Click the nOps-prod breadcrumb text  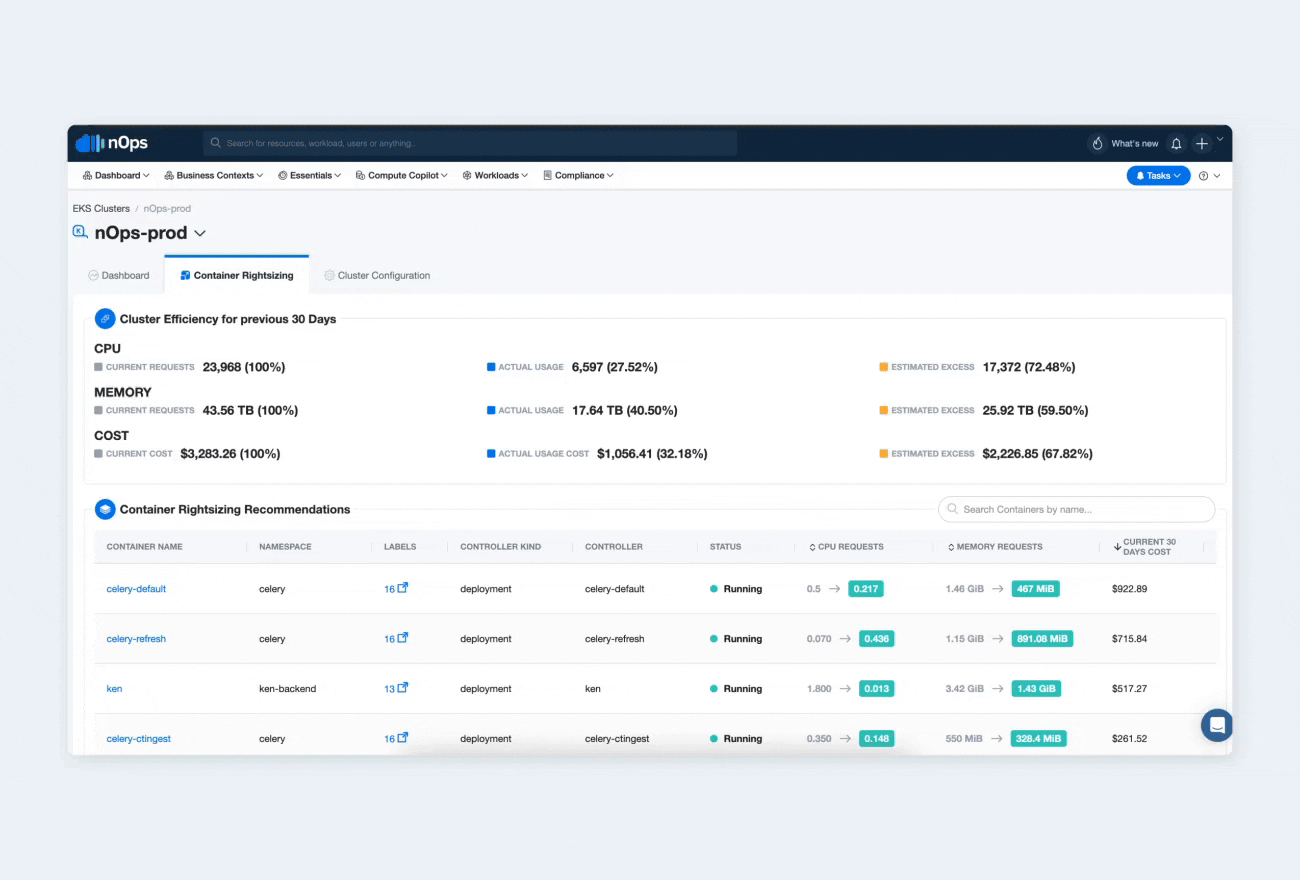[x=167, y=209]
